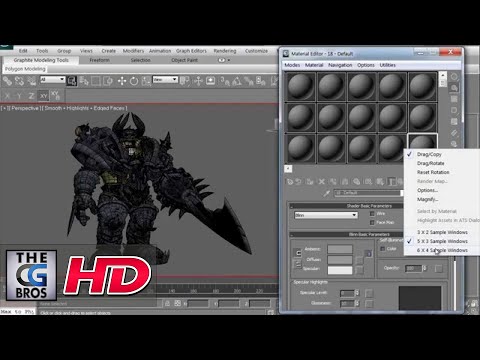Open the Modes menu in Material Editor
Viewport: 480px width, 360px height.
click(292, 65)
